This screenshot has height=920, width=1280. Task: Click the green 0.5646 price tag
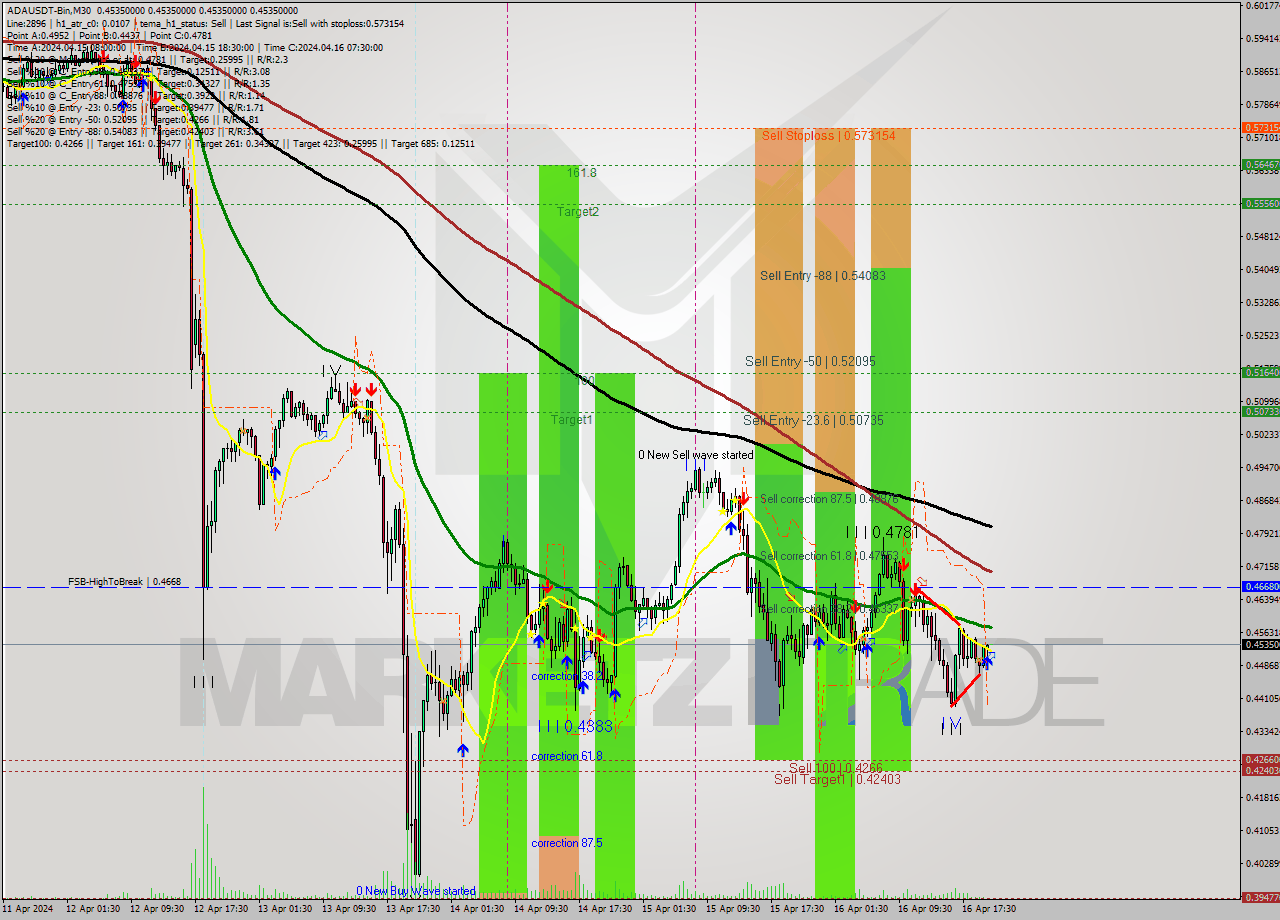1259,164
